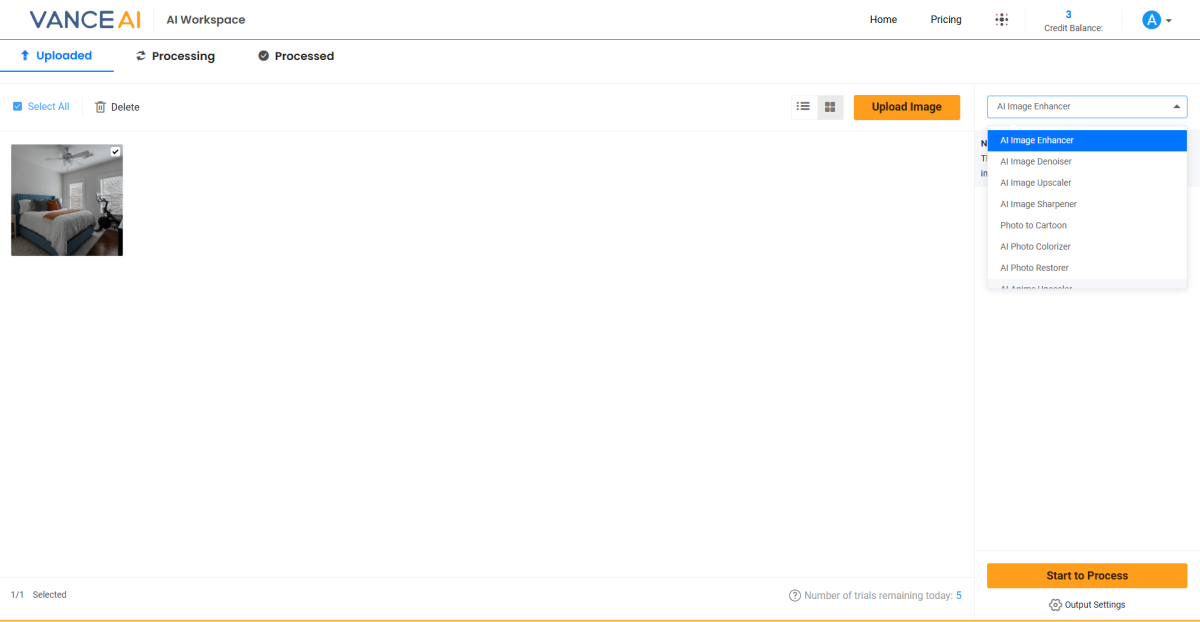This screenshot has height=622, width=1200.
Task: Click the trials remaining help icon
Action: (795, 596)
